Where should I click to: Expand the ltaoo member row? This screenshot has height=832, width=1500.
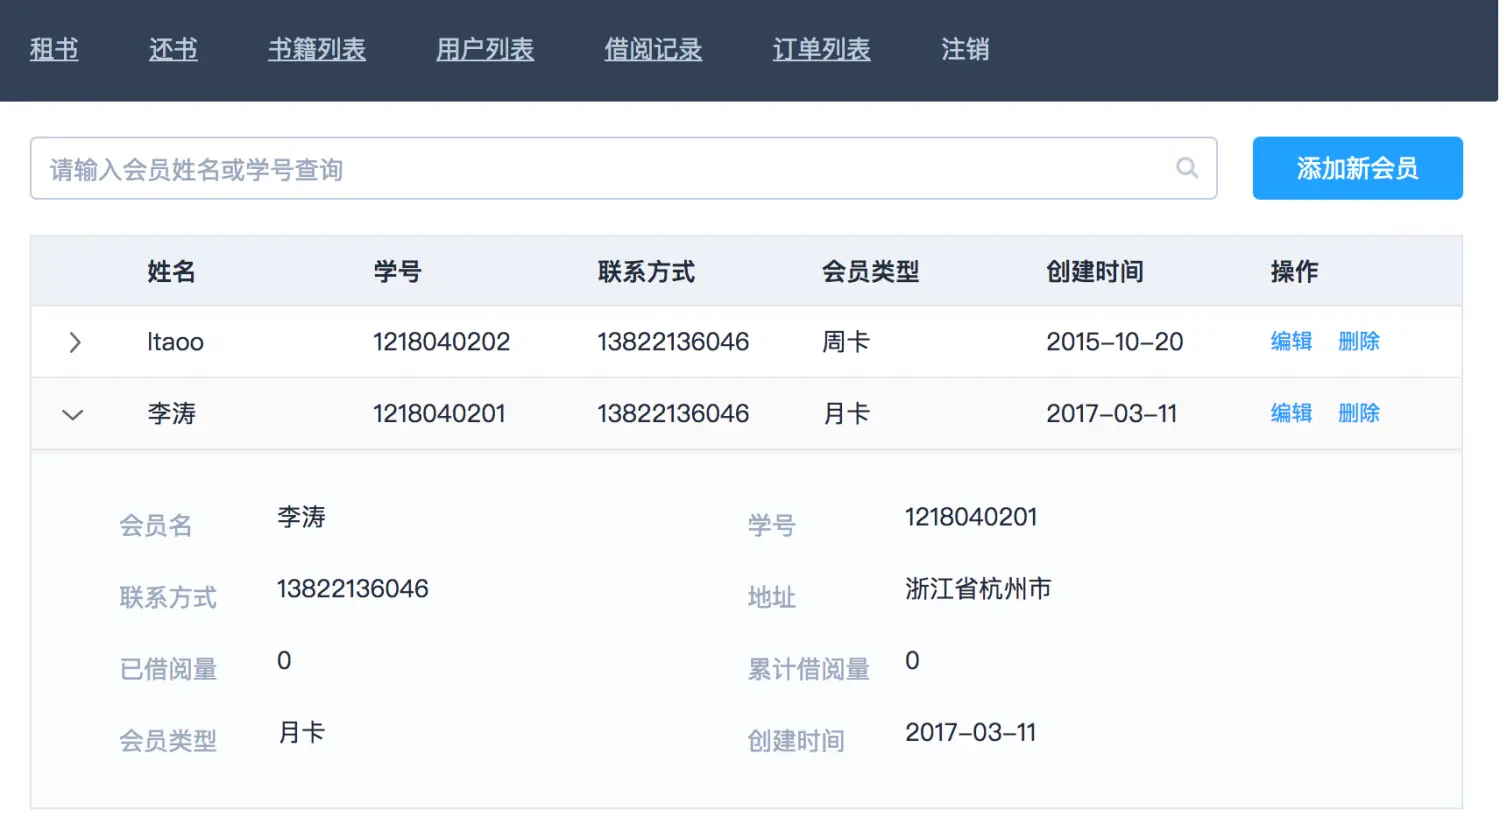click(x=74, y=342)
